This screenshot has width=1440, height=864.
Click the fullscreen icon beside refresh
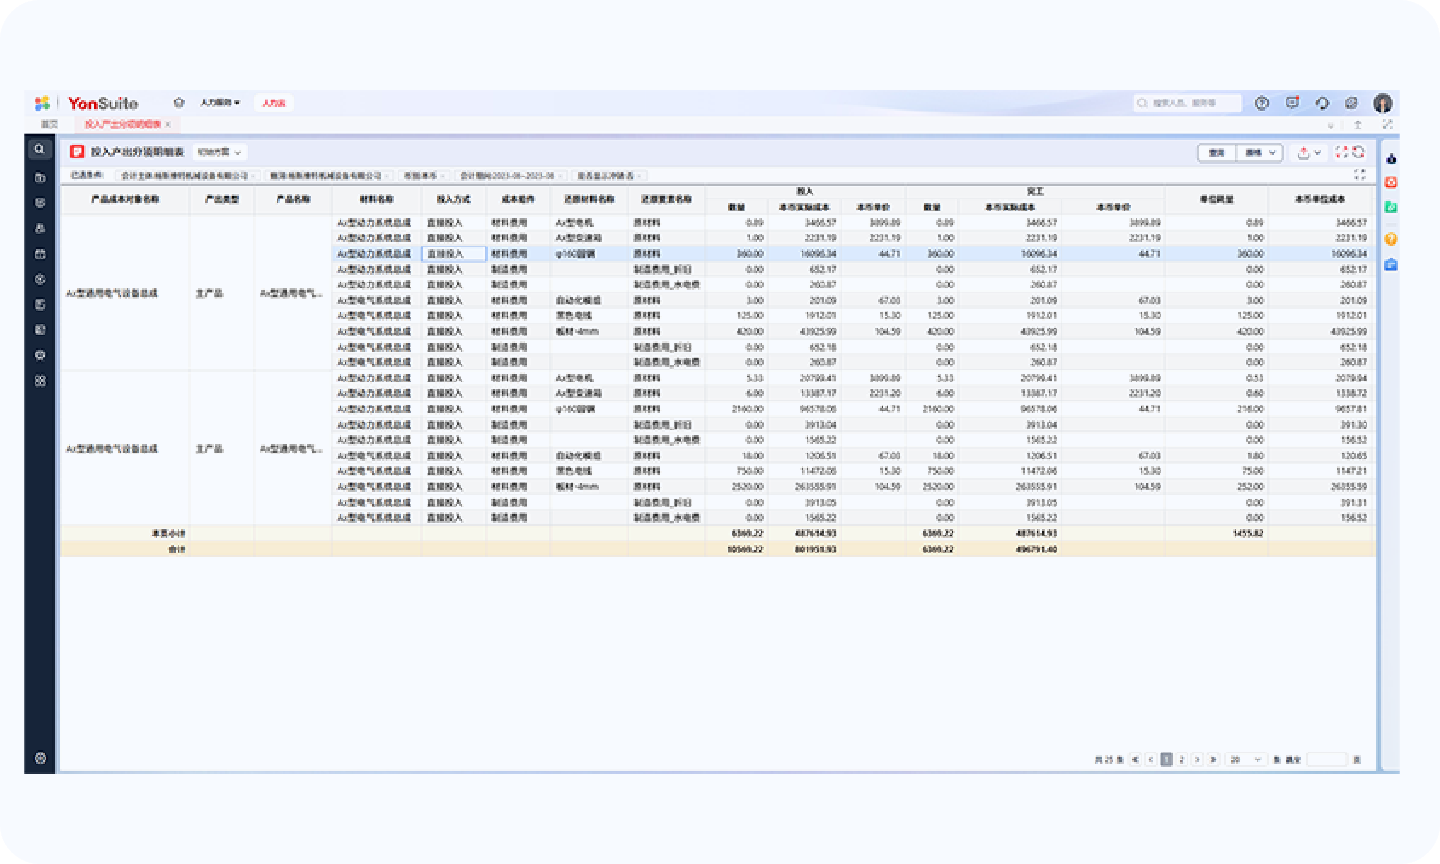1342,152
